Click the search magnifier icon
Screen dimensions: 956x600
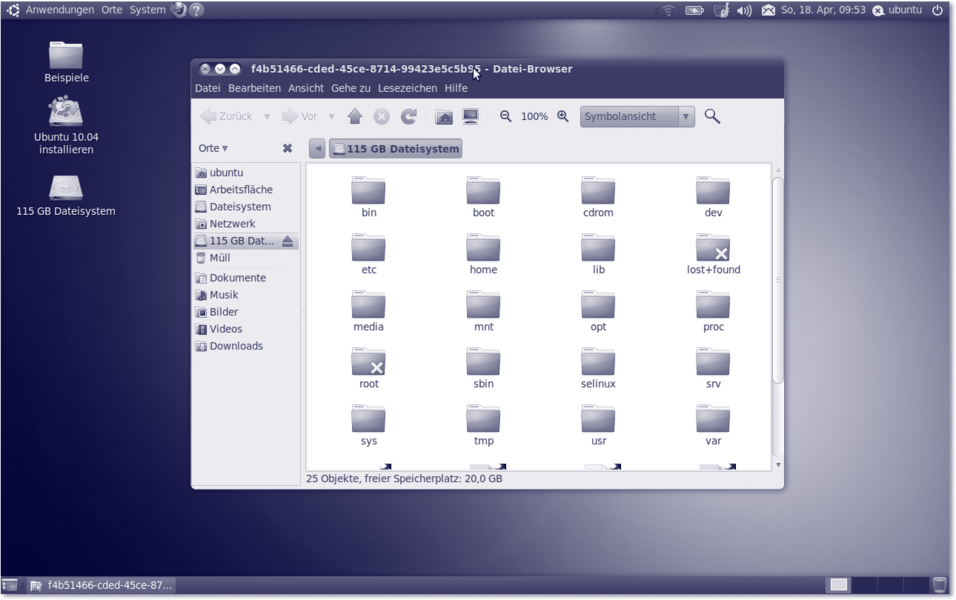(712, 117)
